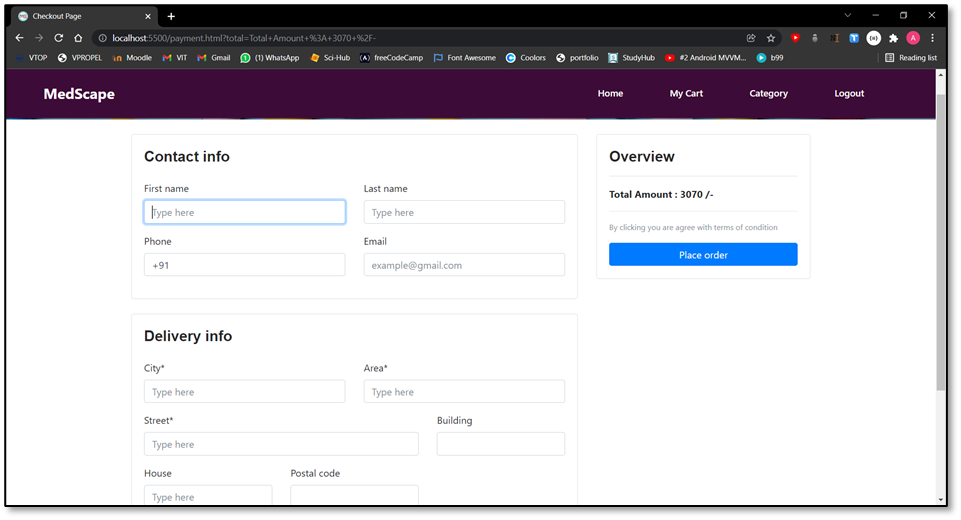Click the MedScape logo
The image size is (961, 520).
tap(79, 94)
